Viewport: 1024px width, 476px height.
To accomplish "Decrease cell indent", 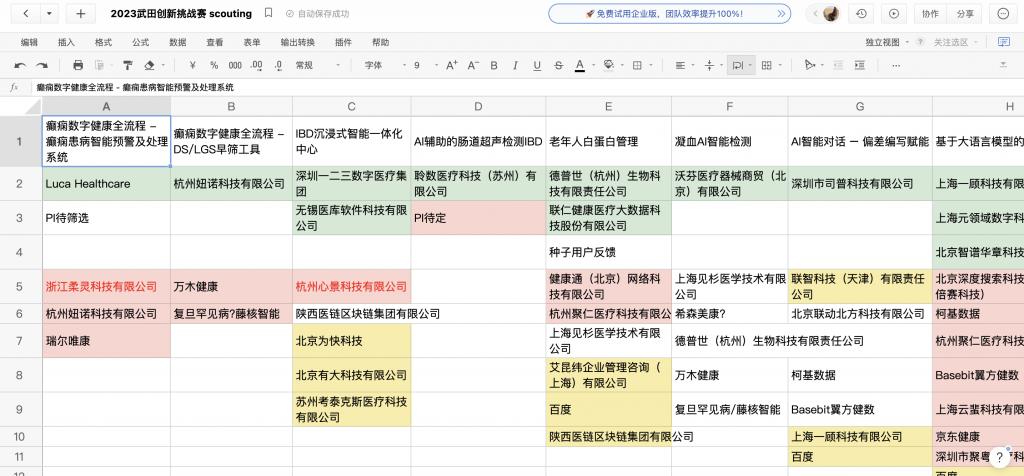I will 839,65.
